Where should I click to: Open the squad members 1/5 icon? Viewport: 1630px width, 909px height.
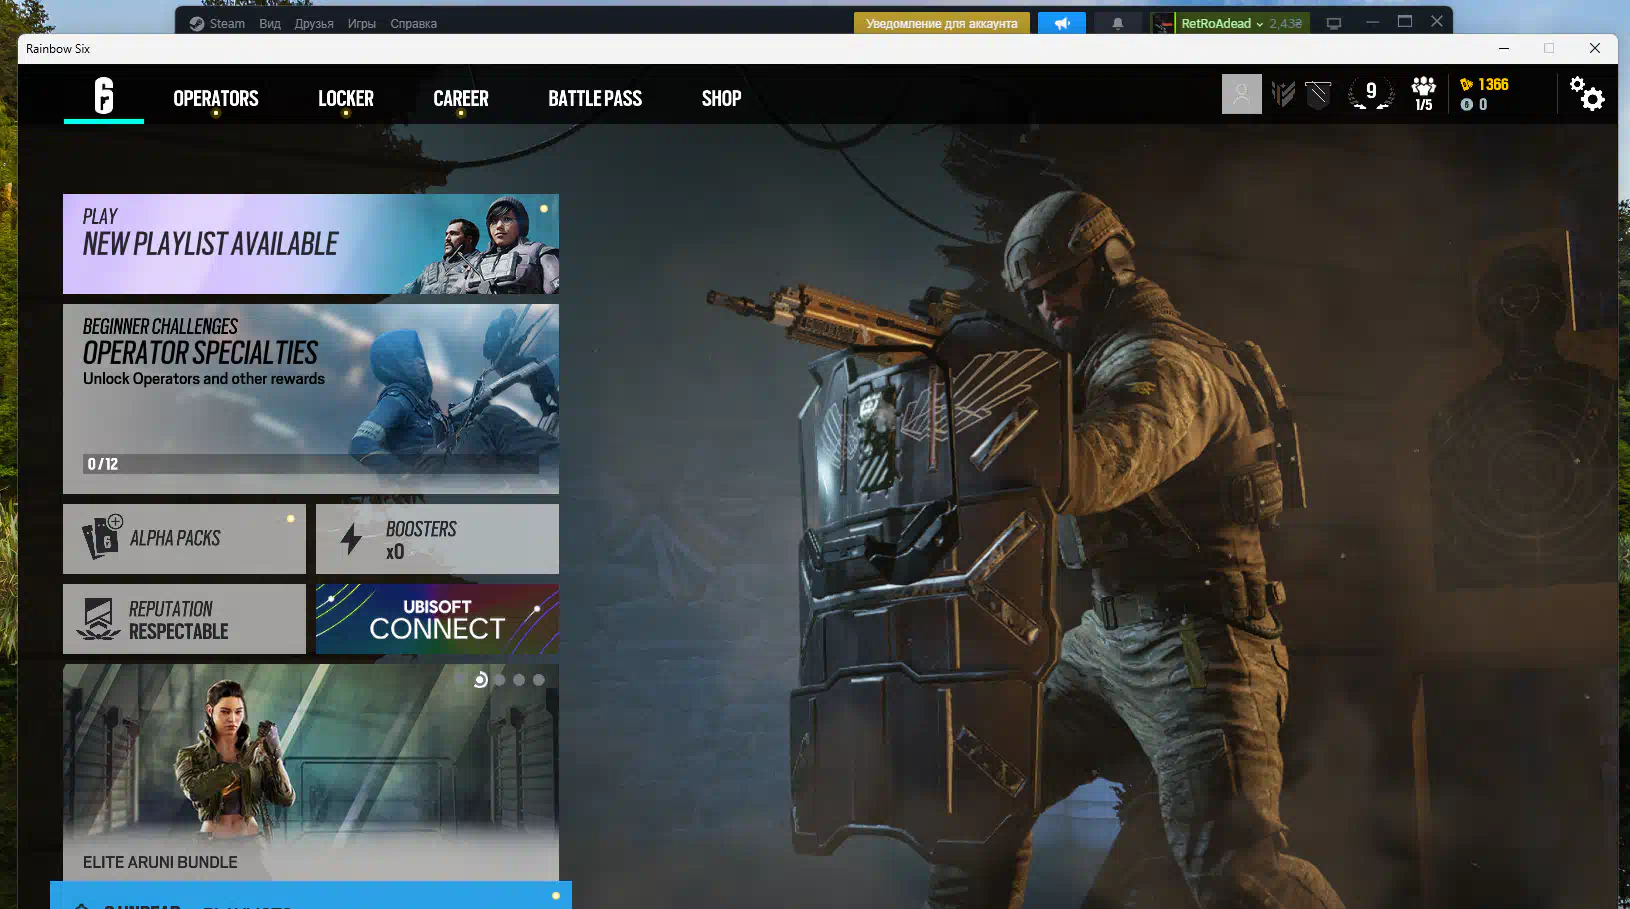click(x=1423, y=94)
